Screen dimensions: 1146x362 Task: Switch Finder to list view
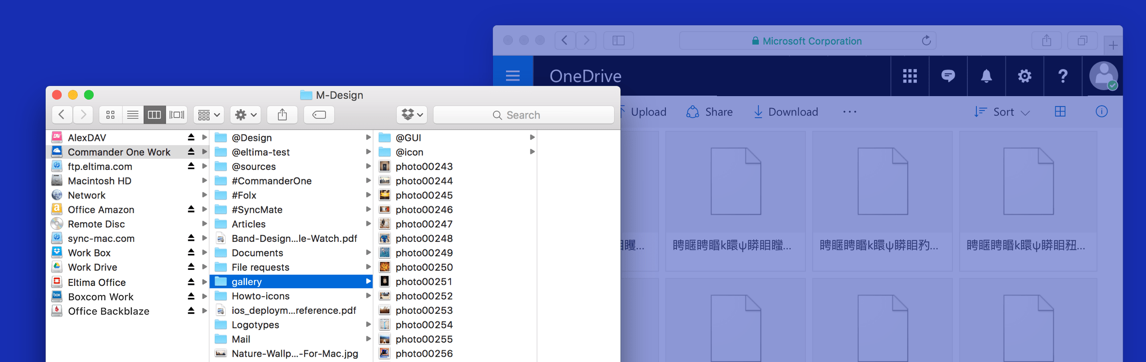coord(132,115)
